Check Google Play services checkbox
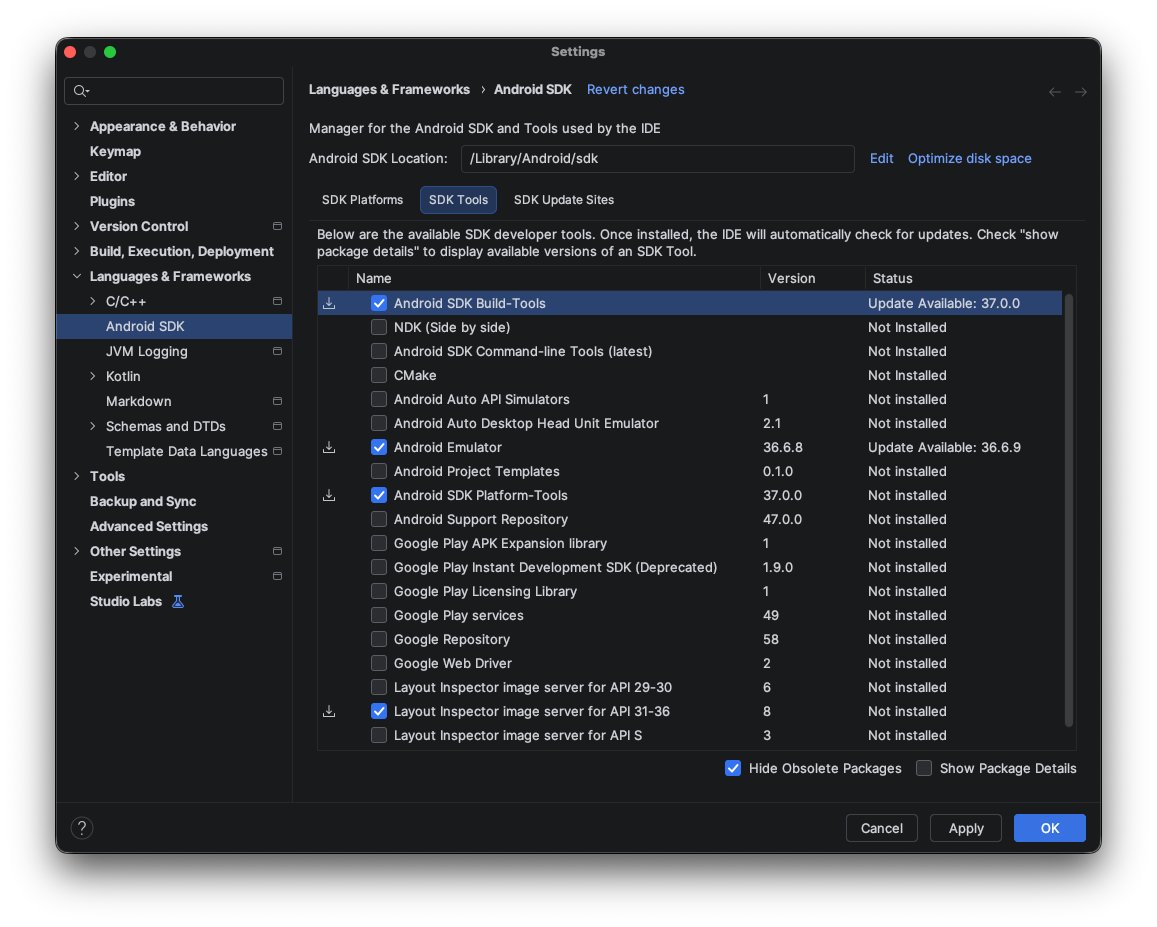 tap(379, 615)
